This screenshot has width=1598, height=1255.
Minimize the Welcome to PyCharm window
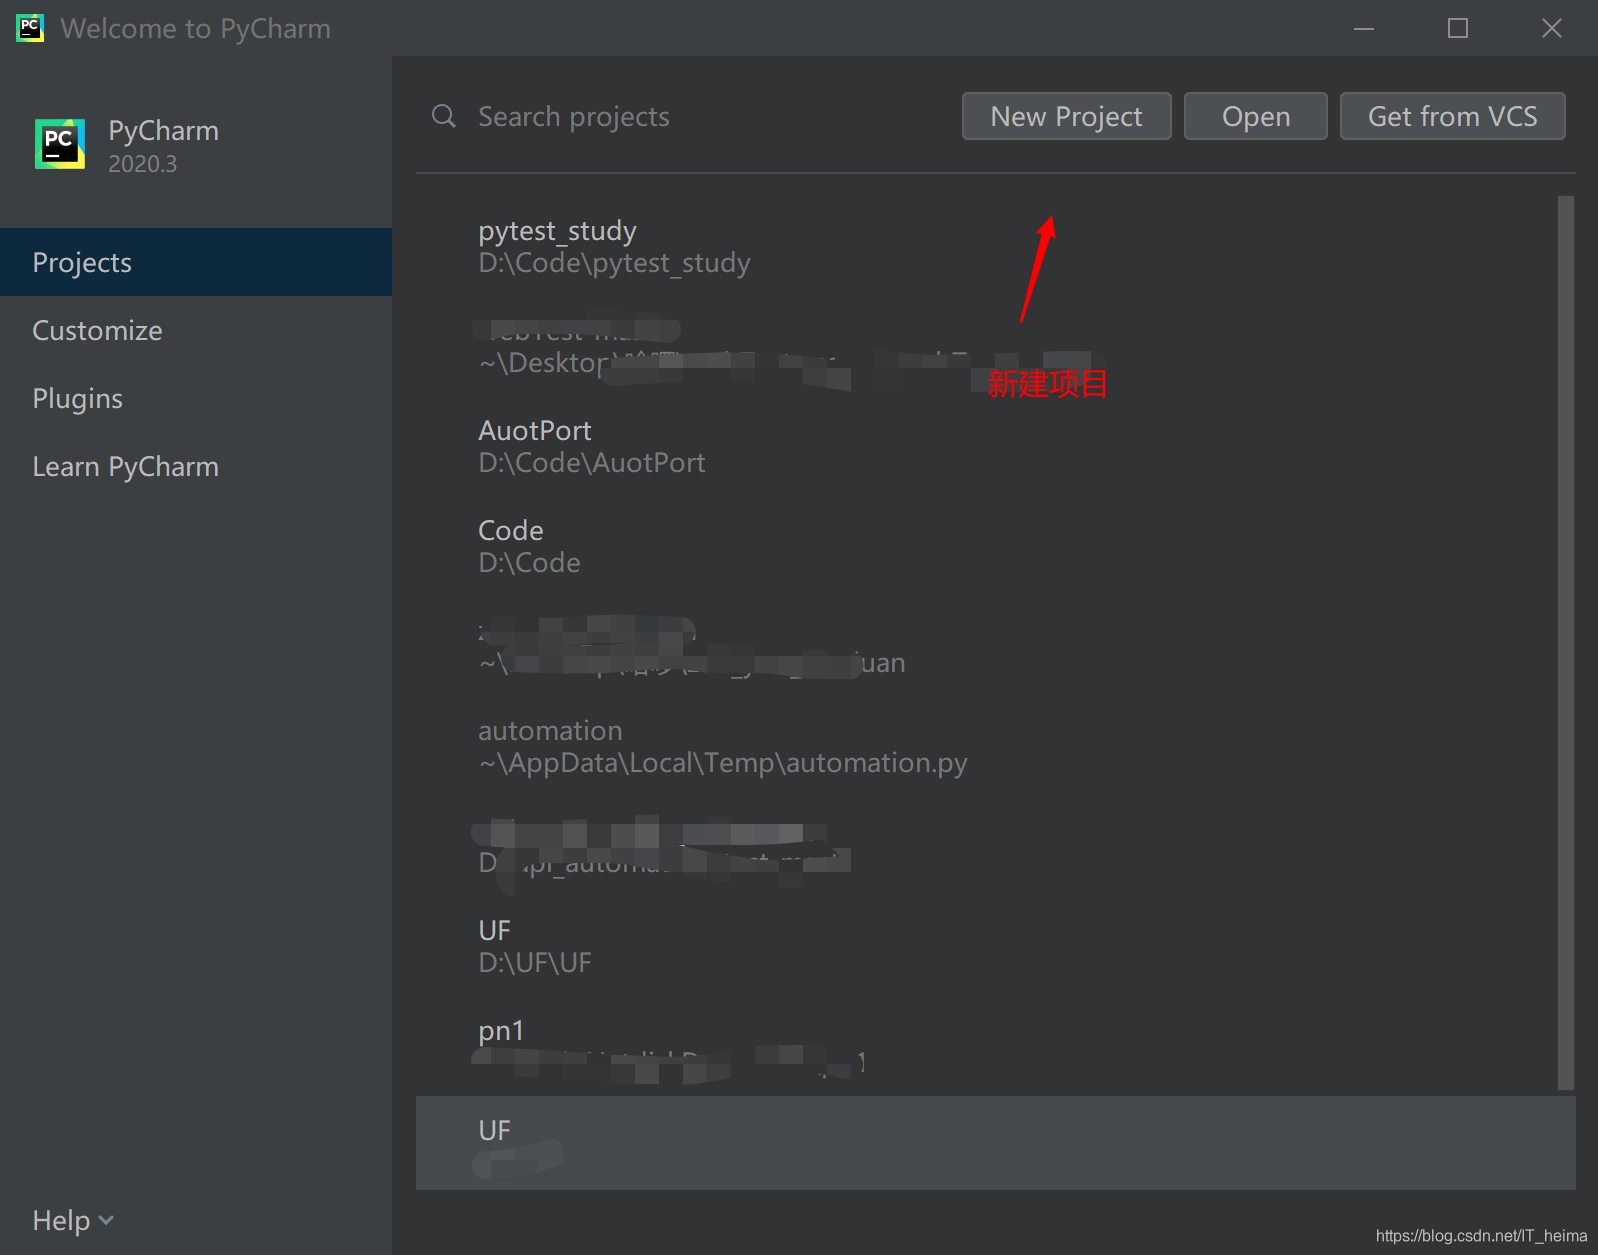pos(1364,28)
